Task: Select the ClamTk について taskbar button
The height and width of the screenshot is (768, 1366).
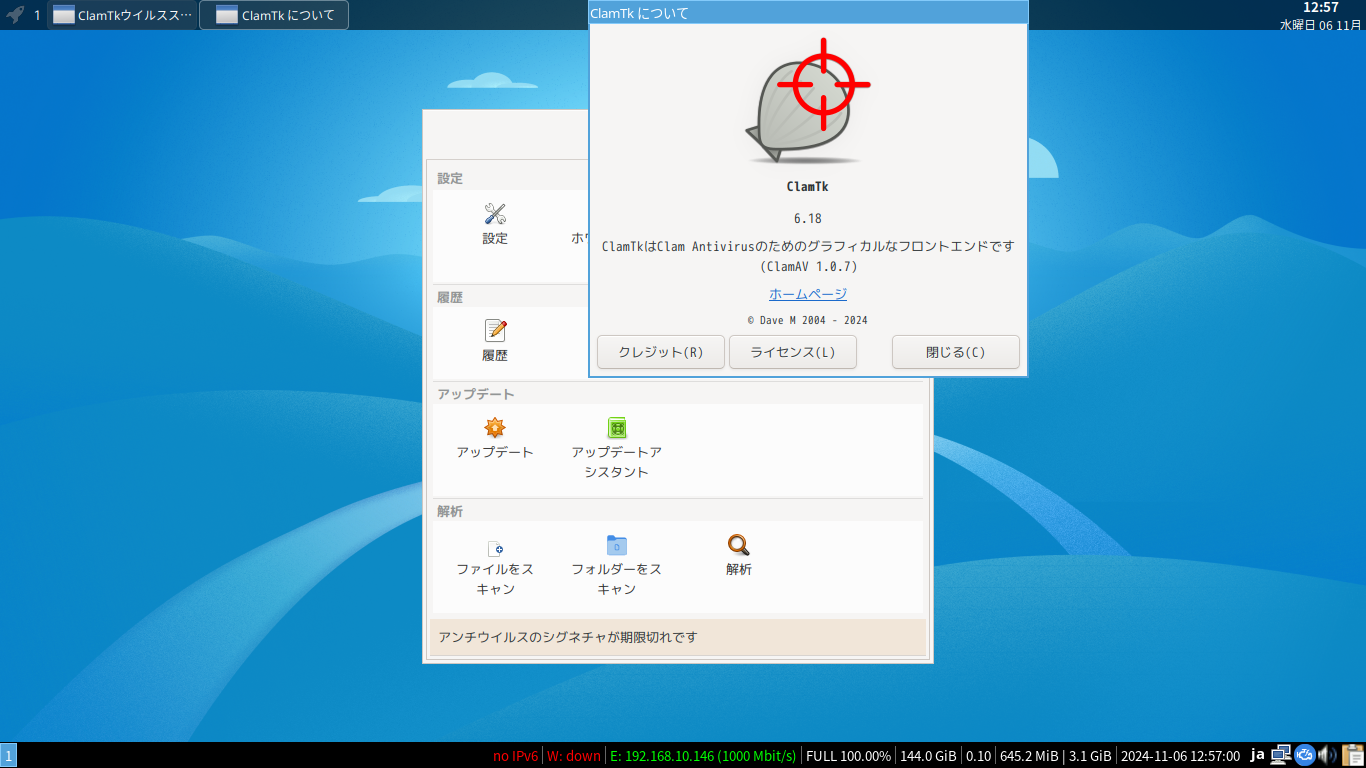Action: pos(274,15)
